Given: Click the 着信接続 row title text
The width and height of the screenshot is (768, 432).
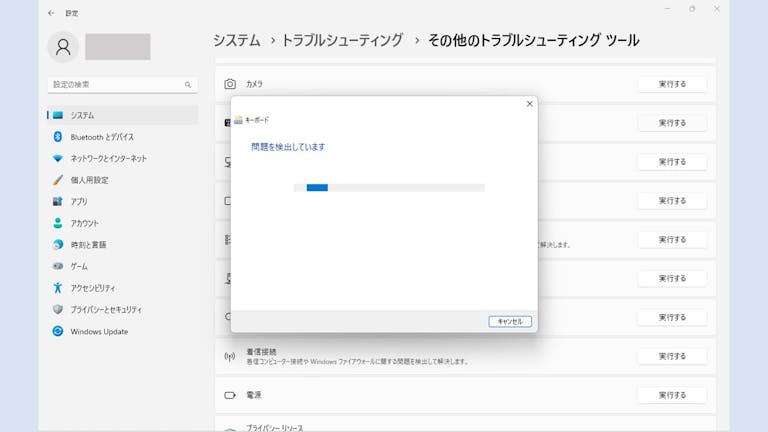Looking at the screenshot, I should point(261,352).
